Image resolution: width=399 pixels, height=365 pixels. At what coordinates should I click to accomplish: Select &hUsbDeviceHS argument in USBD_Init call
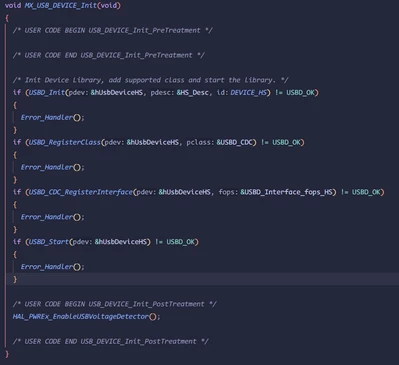click(117, 92)
